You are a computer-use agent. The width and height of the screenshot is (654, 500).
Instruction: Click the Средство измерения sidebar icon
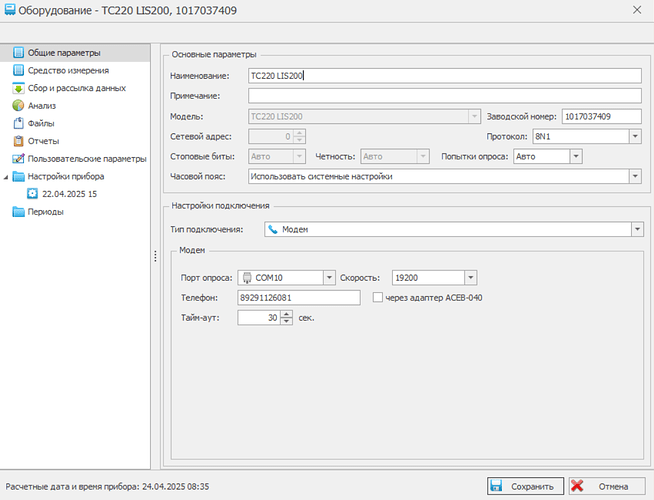tap(18, 70)
